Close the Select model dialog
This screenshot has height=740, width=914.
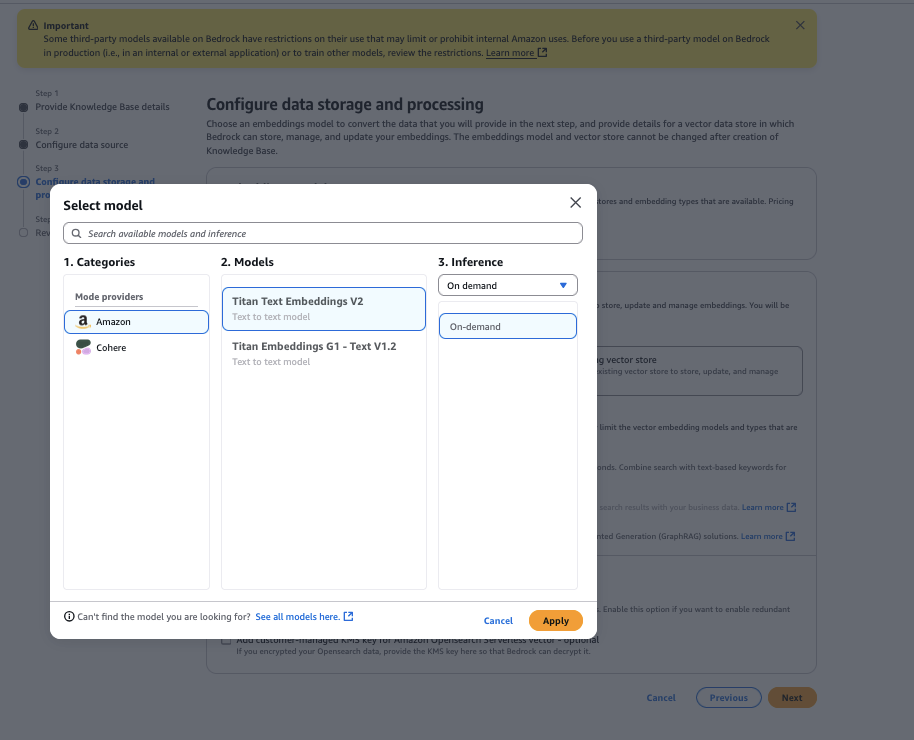[575, 203]
